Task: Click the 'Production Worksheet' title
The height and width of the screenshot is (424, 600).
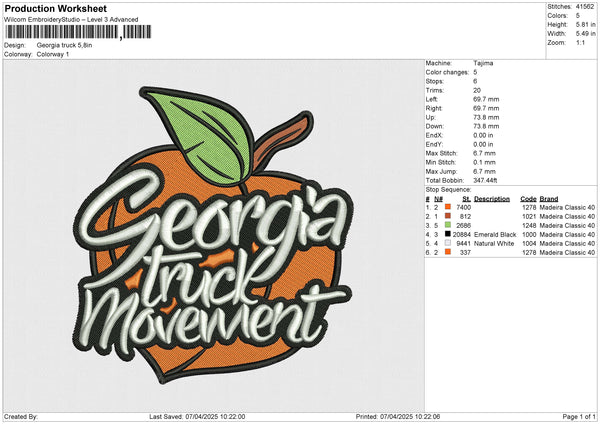Action: pos(56,8)
